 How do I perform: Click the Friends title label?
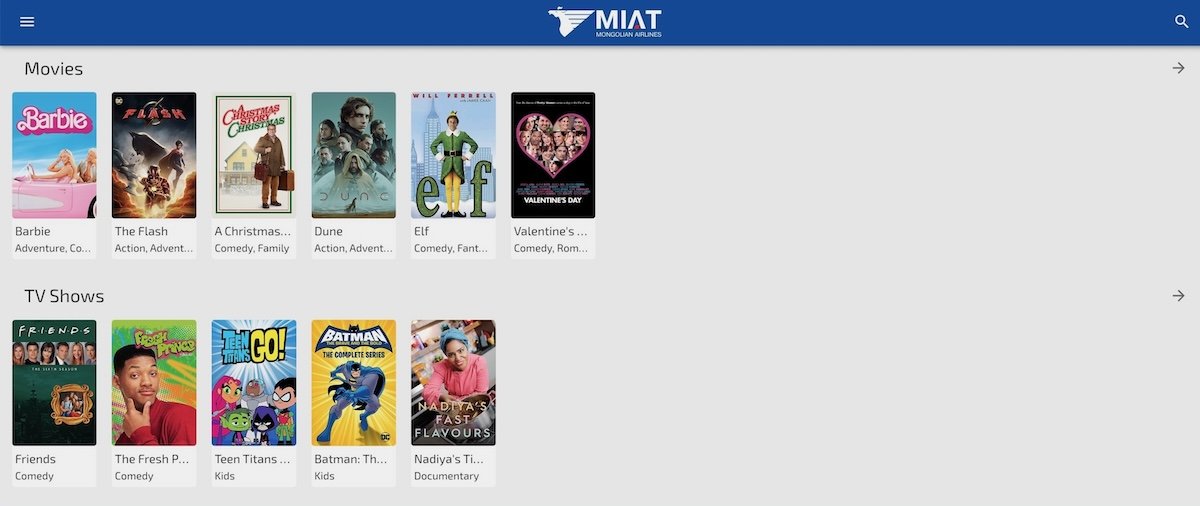[x=36, y=459]
